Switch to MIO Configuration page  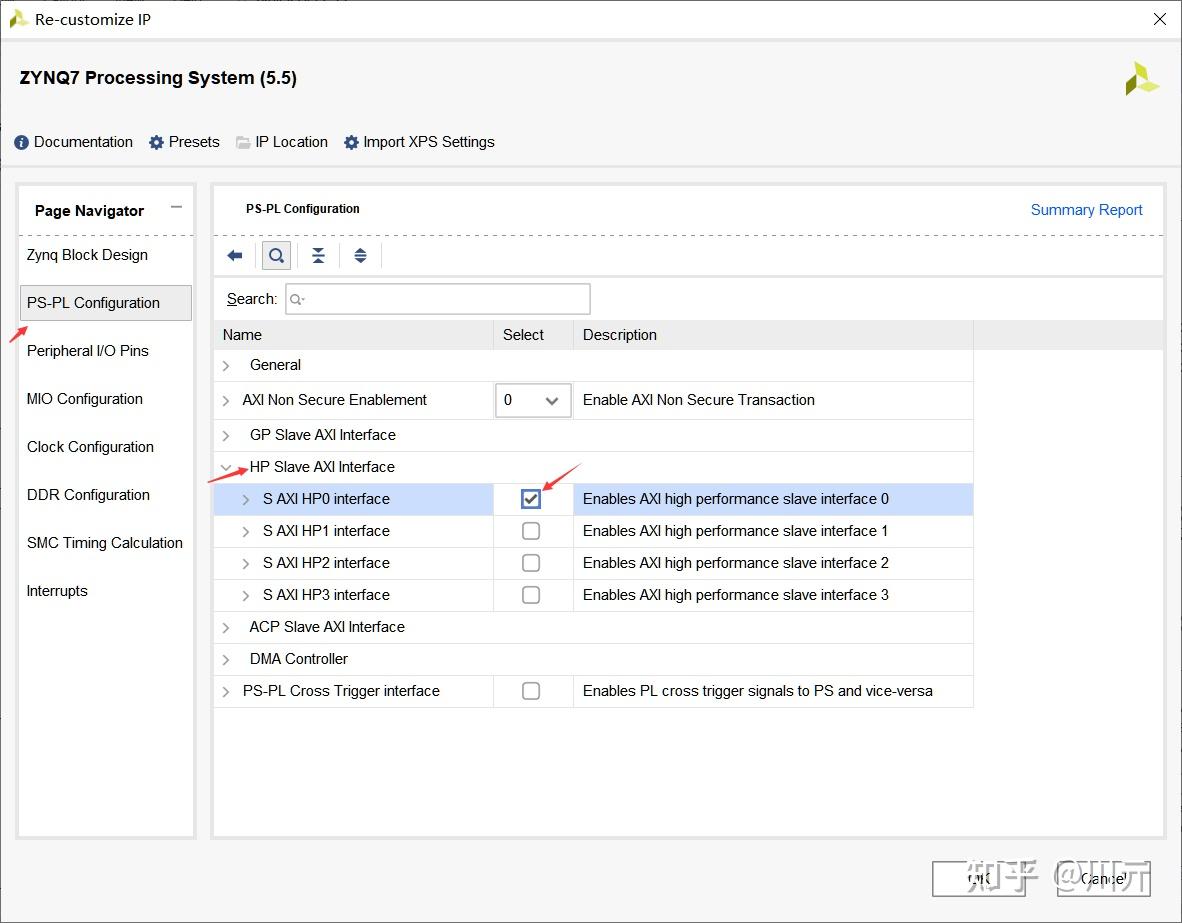[85, 399]
